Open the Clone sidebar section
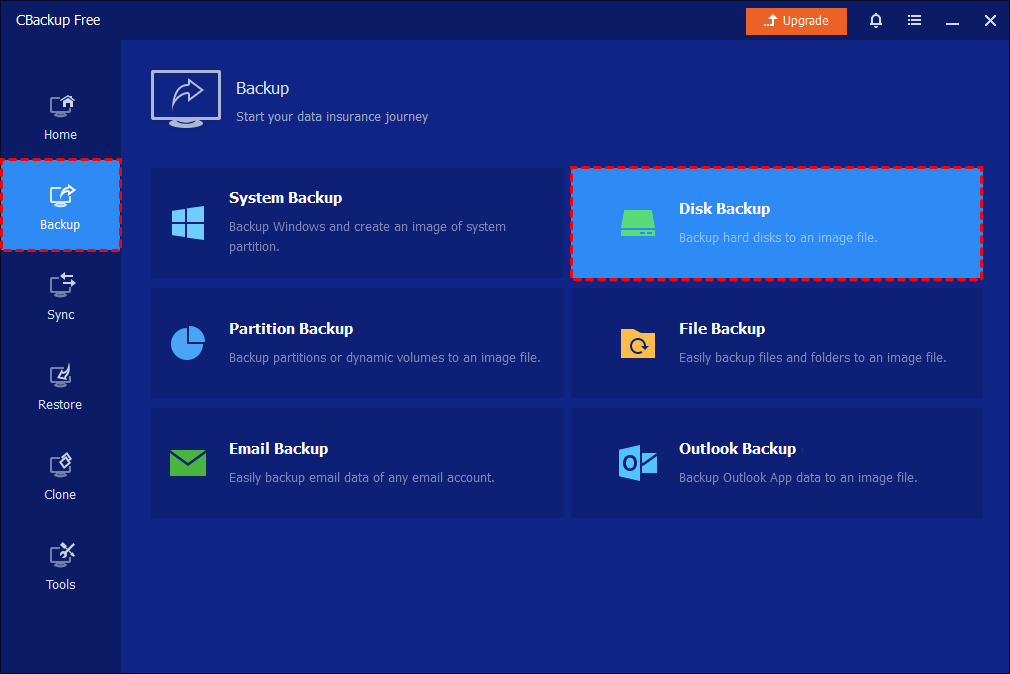This screenshot has width=1010, height=674. [x=60, y=477]
